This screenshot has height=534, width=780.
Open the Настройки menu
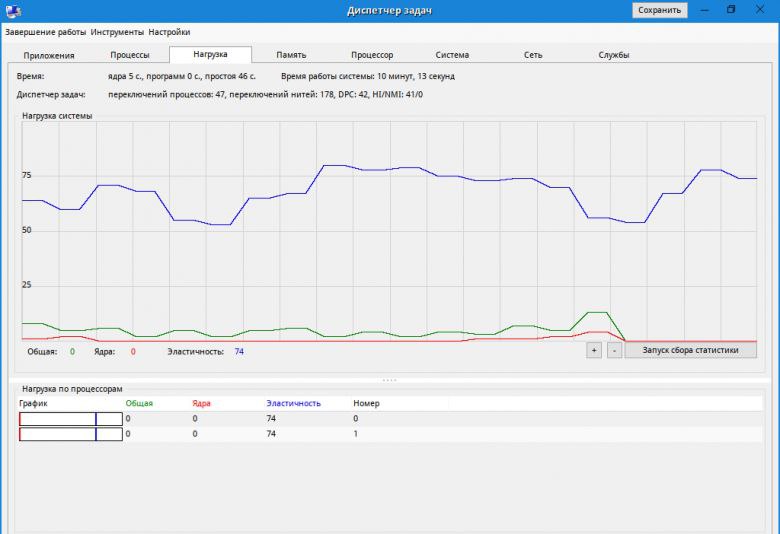pyautogui.click(x=169, y=32)
